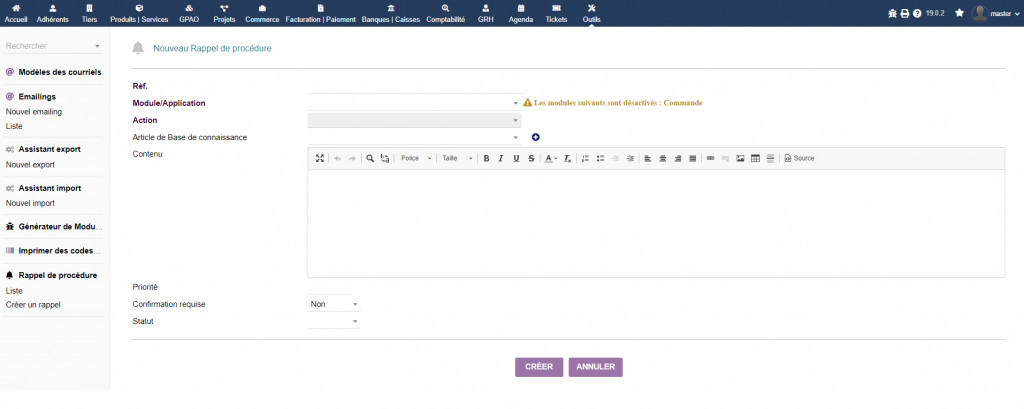Open the Facturation | Paiement menu

[x=321, y=14]
